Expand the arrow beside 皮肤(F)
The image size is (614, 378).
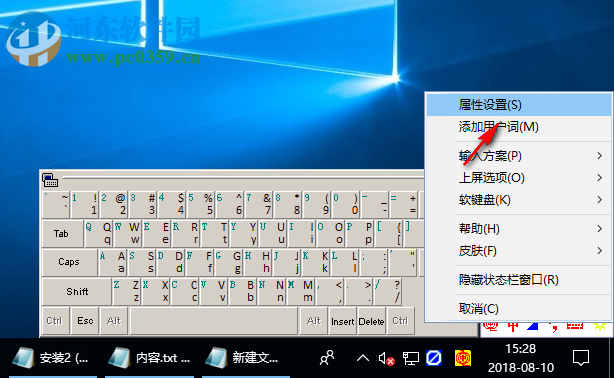click(600, 251)
